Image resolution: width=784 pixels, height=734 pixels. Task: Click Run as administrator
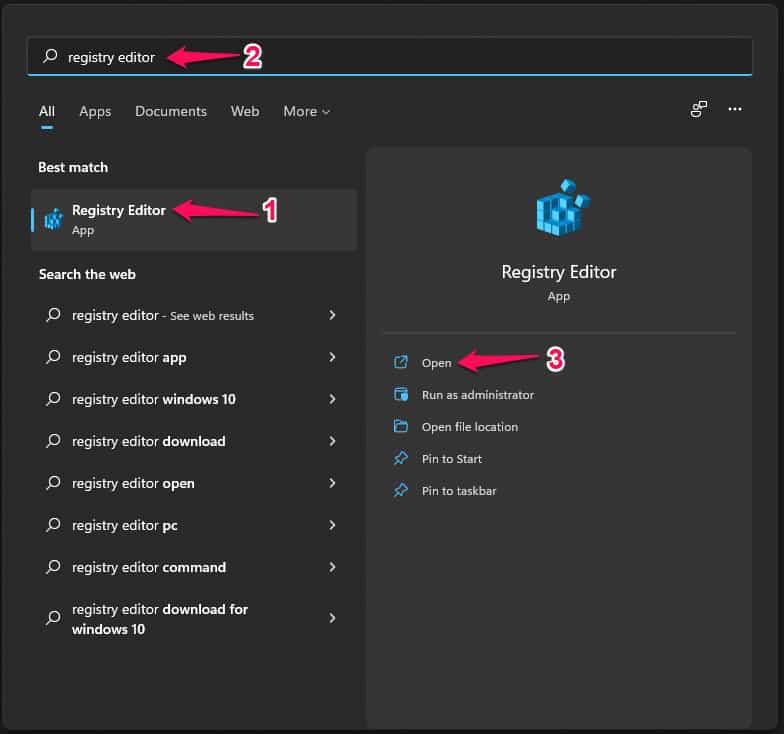(478, 395)
